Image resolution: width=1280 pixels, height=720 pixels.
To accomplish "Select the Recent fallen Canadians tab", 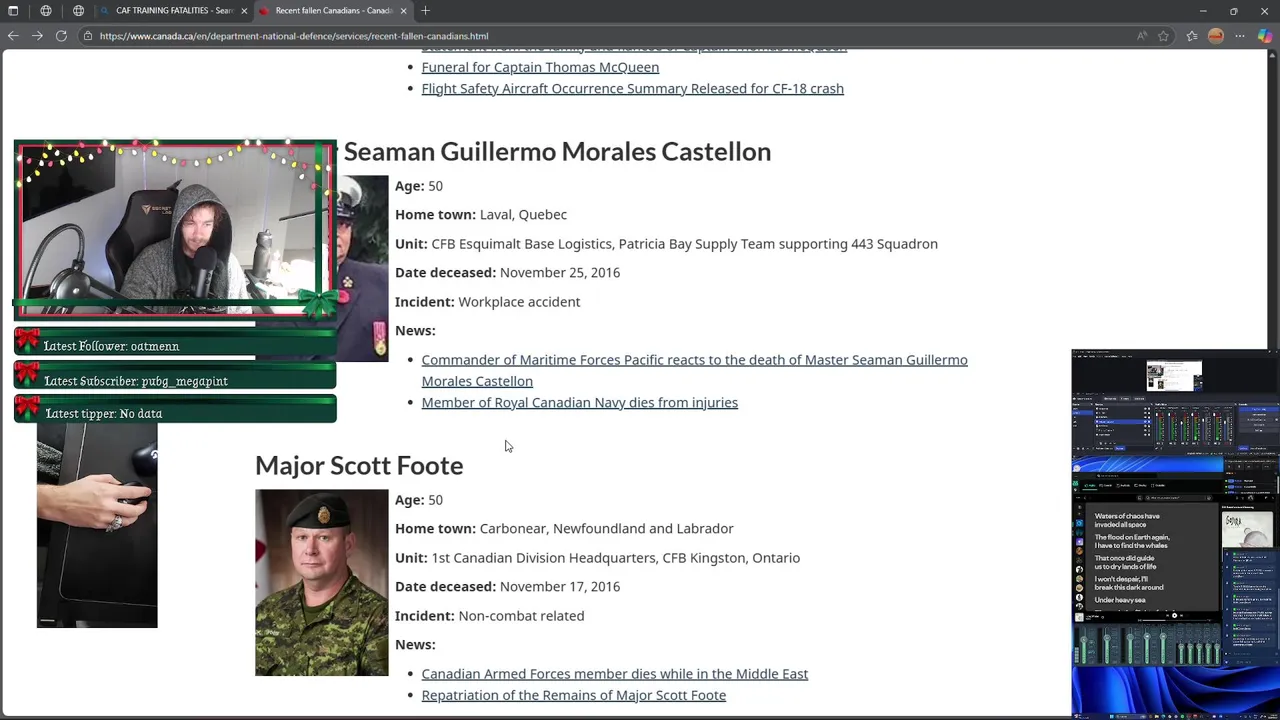I will click(x=333, y=10).
